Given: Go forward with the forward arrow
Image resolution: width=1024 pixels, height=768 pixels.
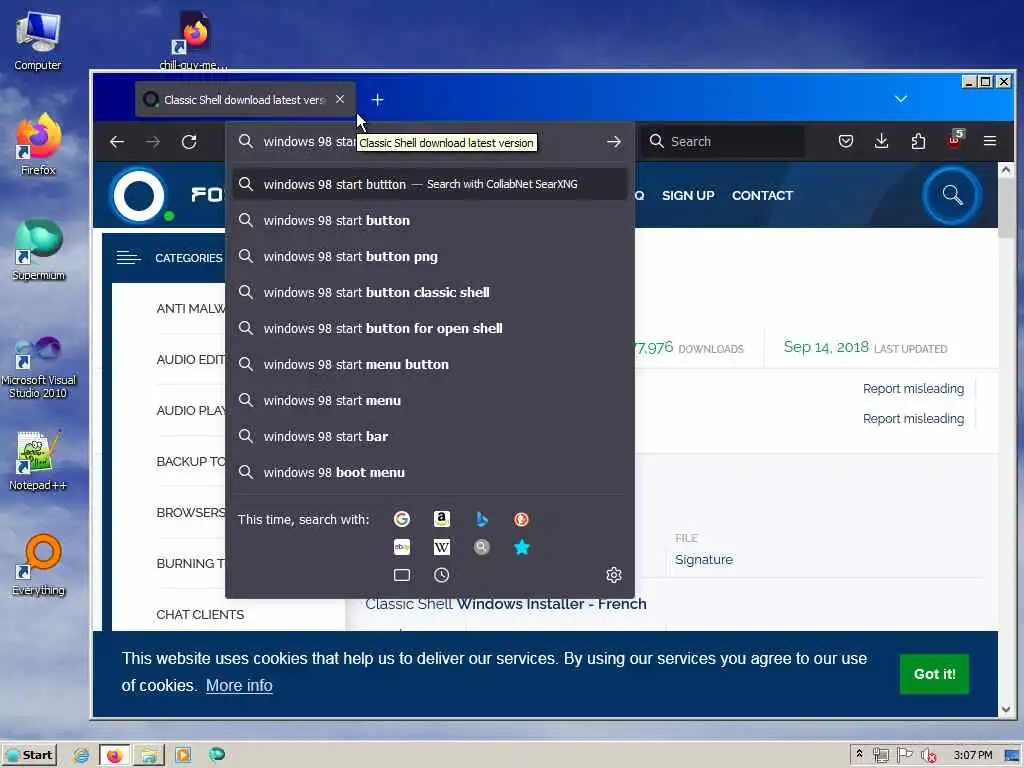Looking at the screenshot, I should [153, 142].
